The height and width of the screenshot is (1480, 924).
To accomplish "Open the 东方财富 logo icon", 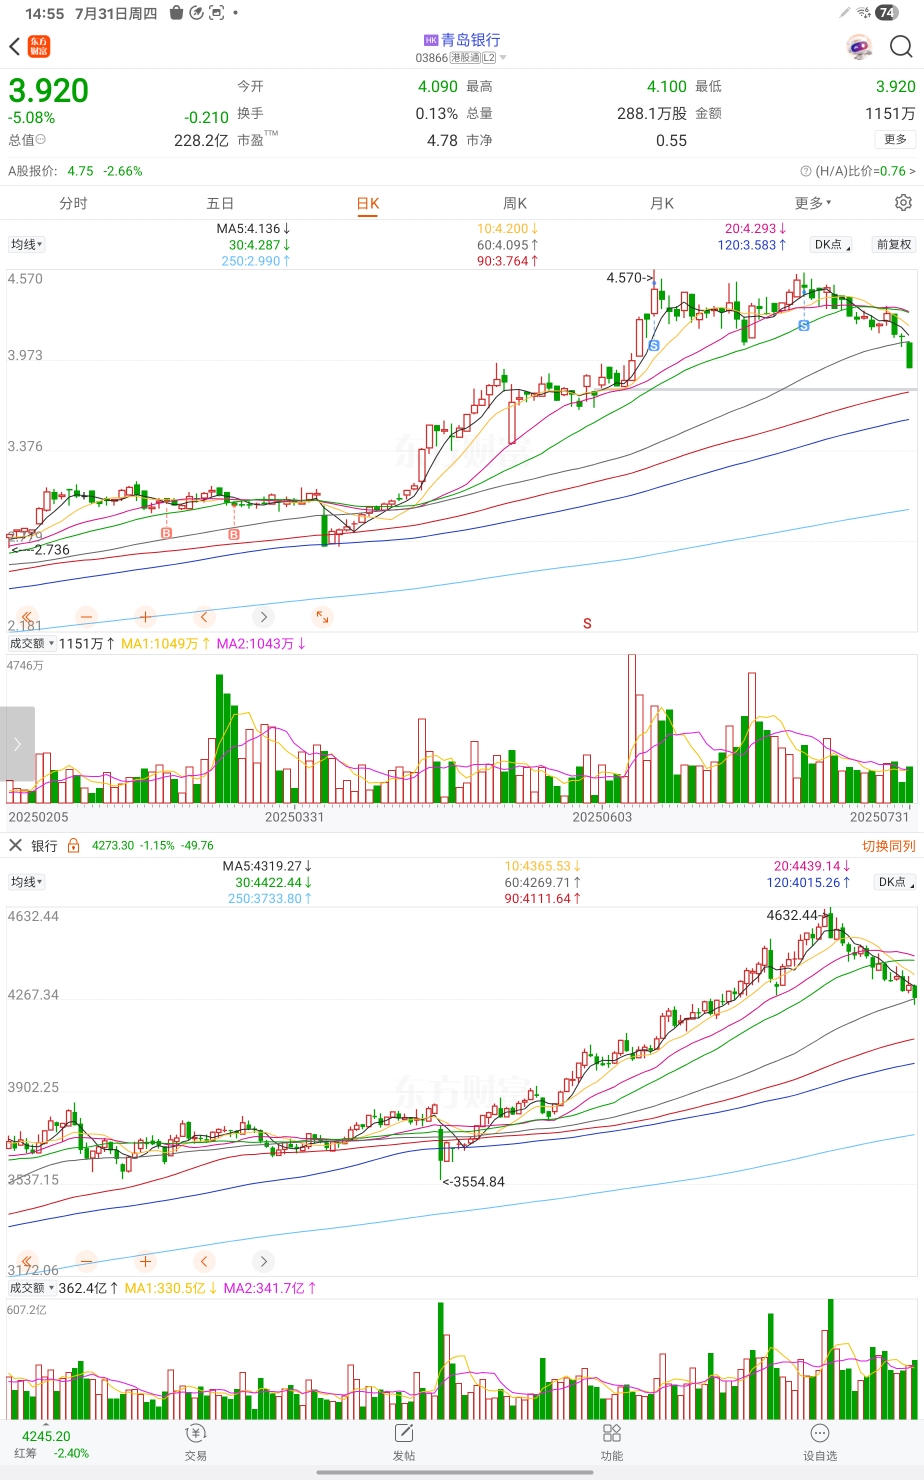I will (x=39, y=47).
